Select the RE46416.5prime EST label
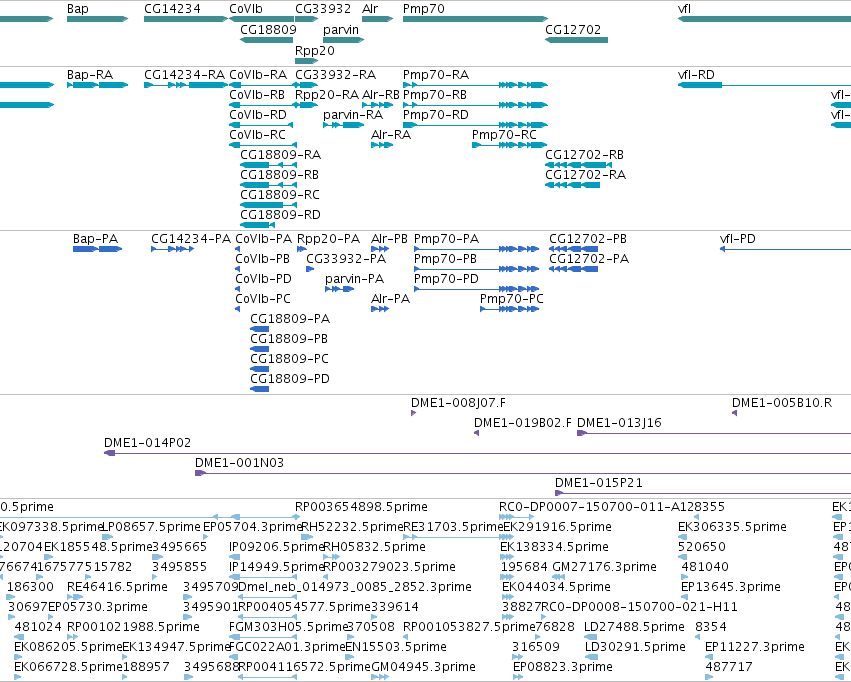 click(117, 587)
